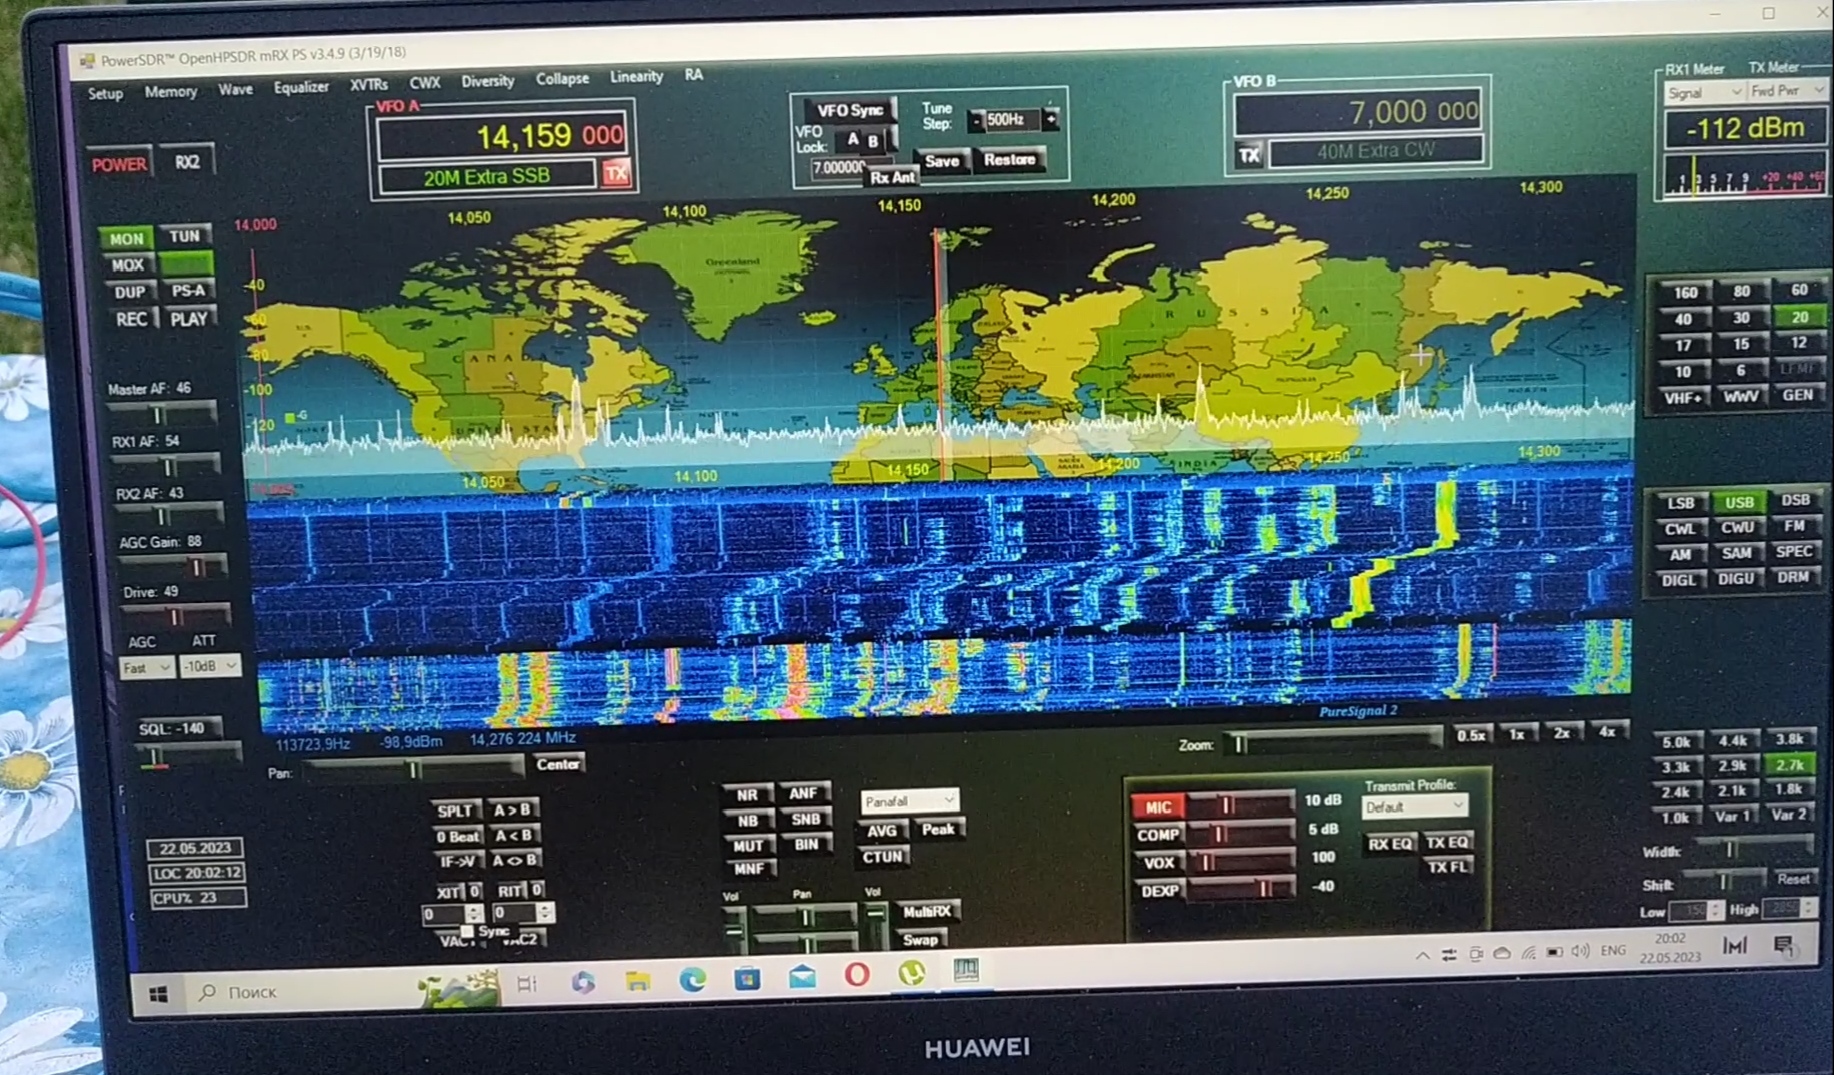Viewport: 1834px width, 1075px height.
Task: Select DIGU mode
Action: (x=1736, y=579)
